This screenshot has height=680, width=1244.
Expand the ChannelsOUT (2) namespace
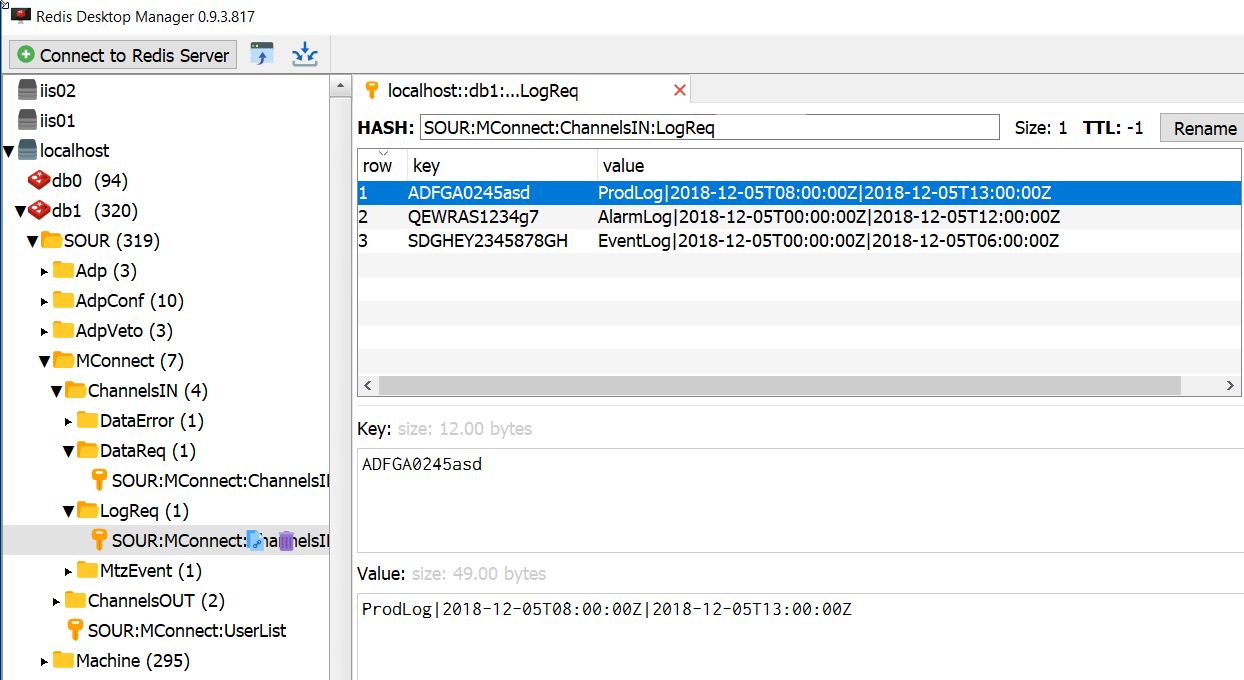[x=57, y=601]
